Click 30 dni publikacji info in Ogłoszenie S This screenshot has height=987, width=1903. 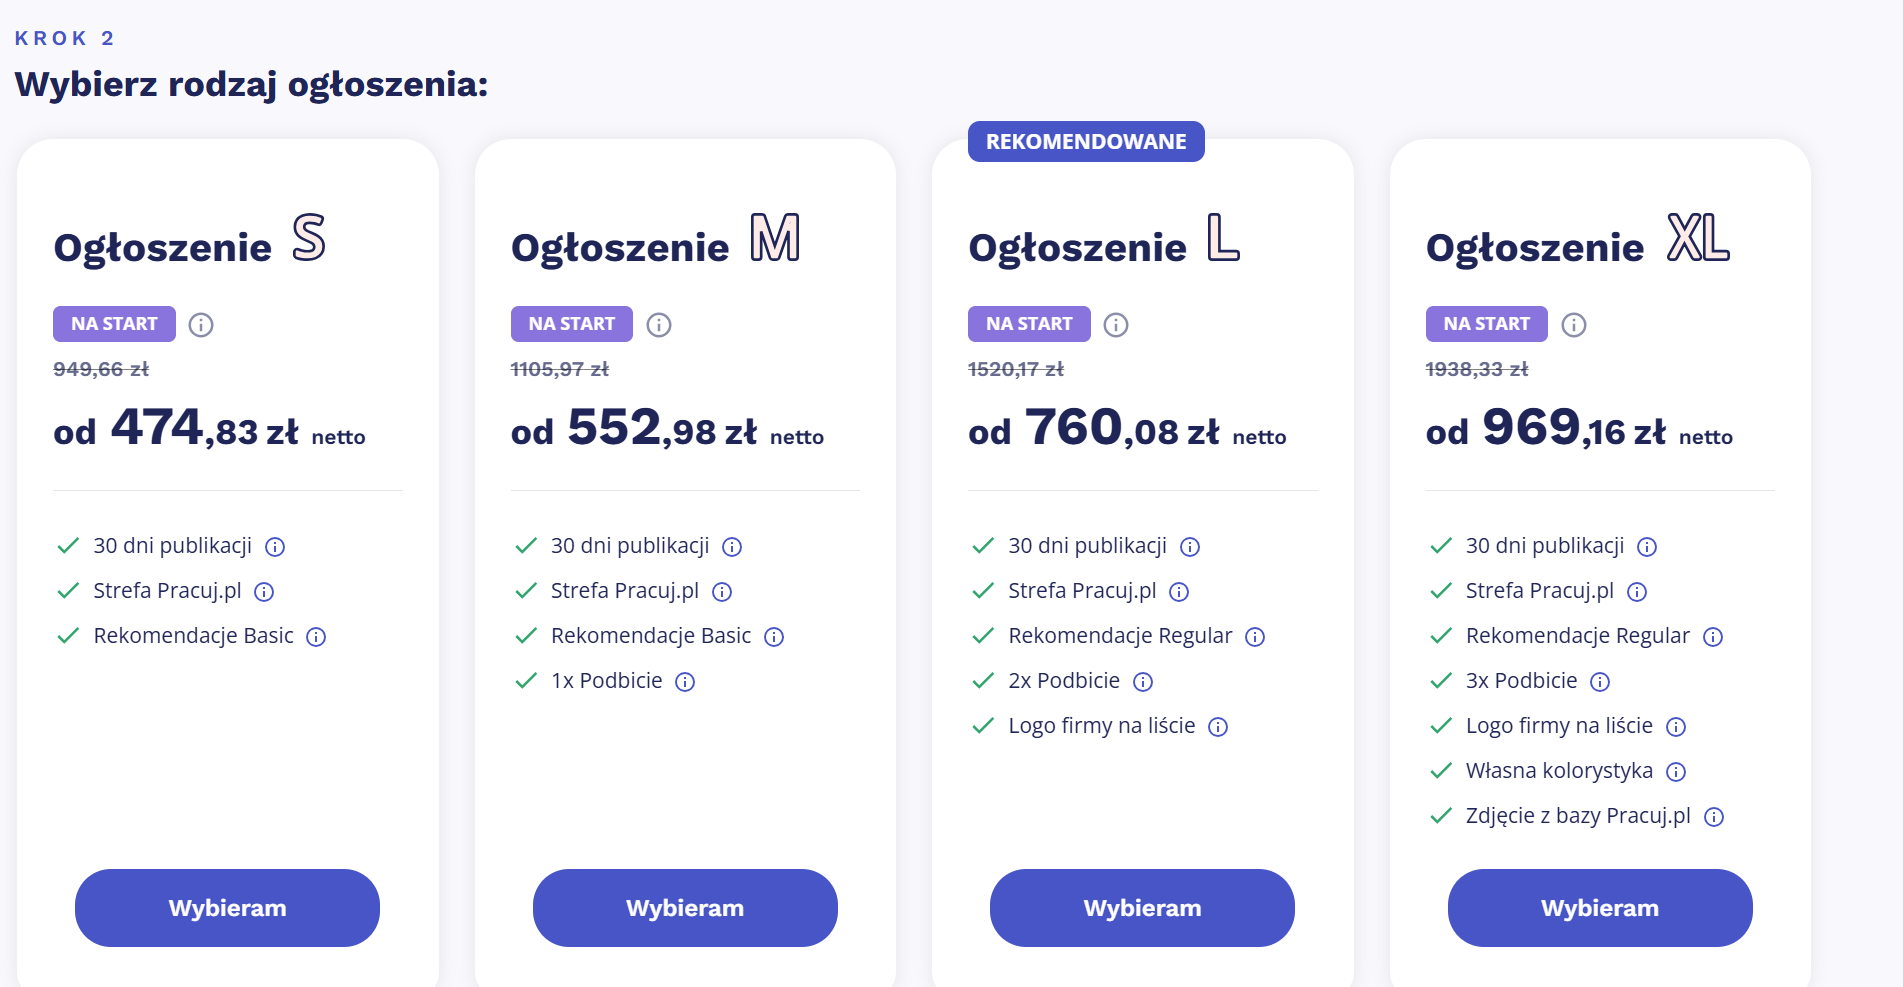[x=275, y=547]
